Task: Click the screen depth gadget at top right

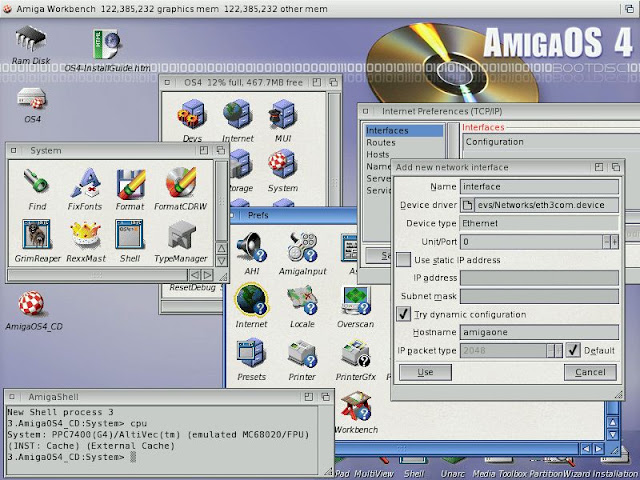Action: click(630, 9)
